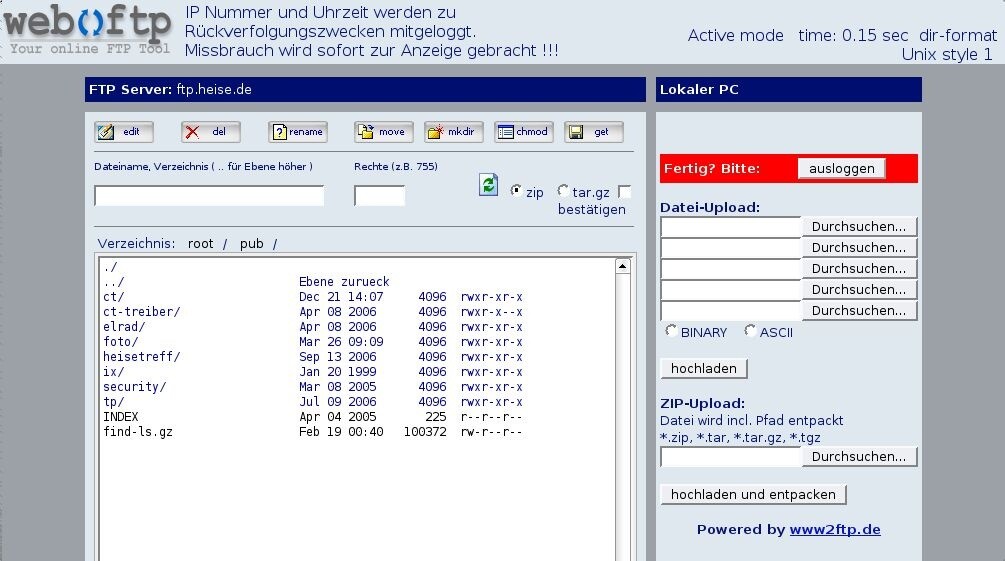Go to root in directory path
This screenshot has width=1005, height=561.
[x=200, y=244]
